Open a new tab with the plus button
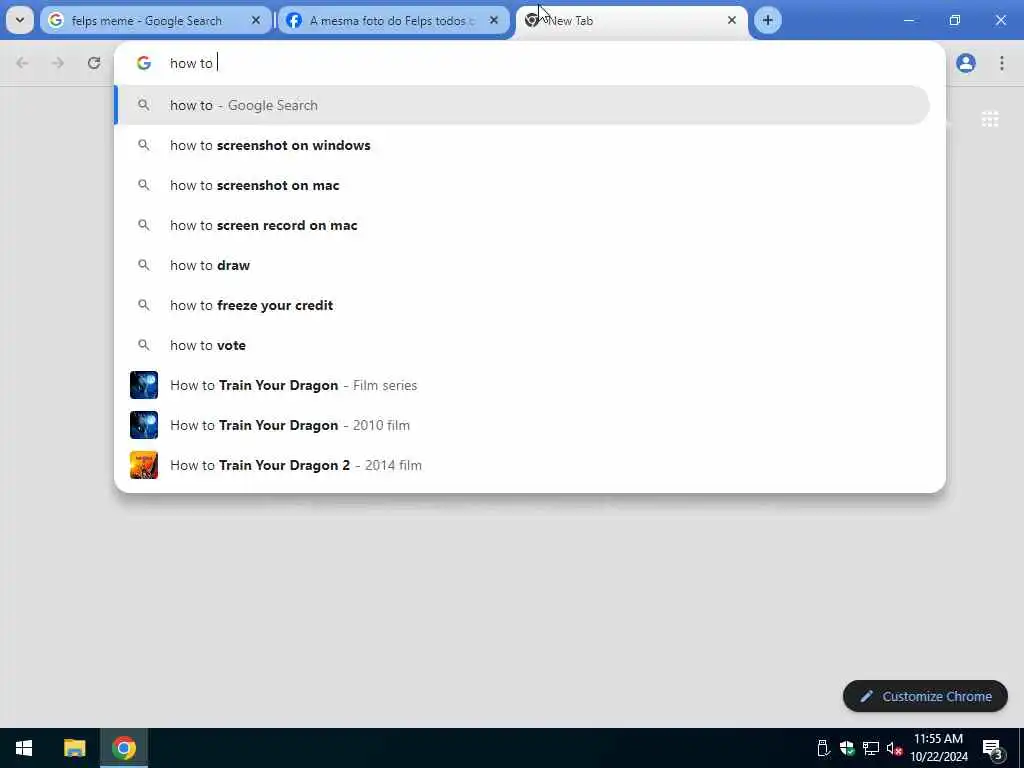 click(x=768, y=20)
